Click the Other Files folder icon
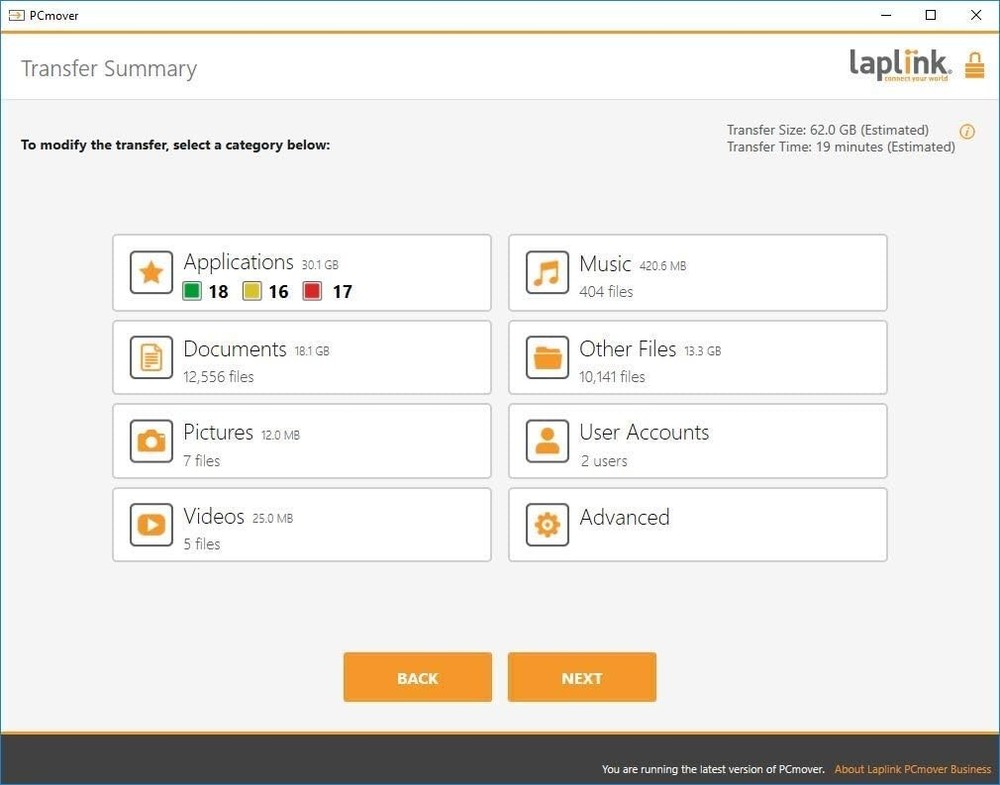Image resolution: width=1000 pixels, height=785 pixels. click(x=546, y=357)
